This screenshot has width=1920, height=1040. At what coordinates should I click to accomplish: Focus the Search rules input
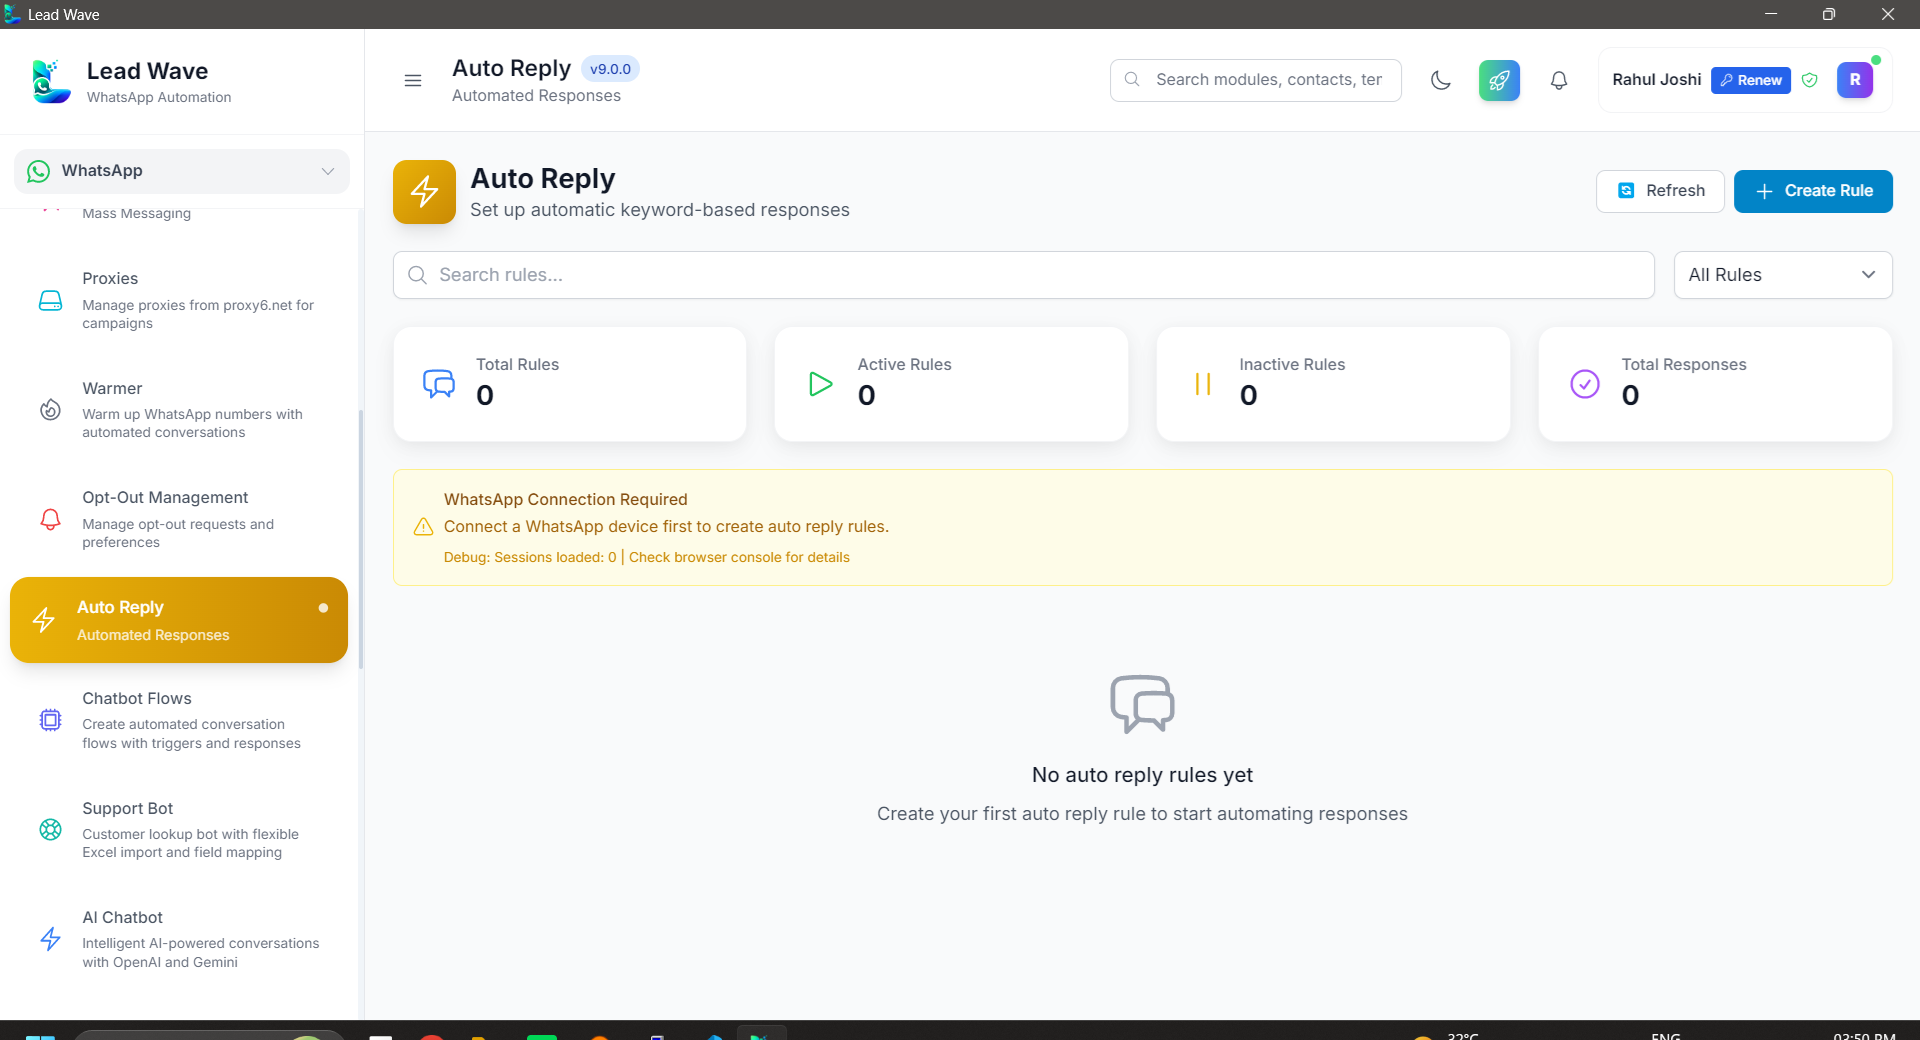tap(1024, 275)
